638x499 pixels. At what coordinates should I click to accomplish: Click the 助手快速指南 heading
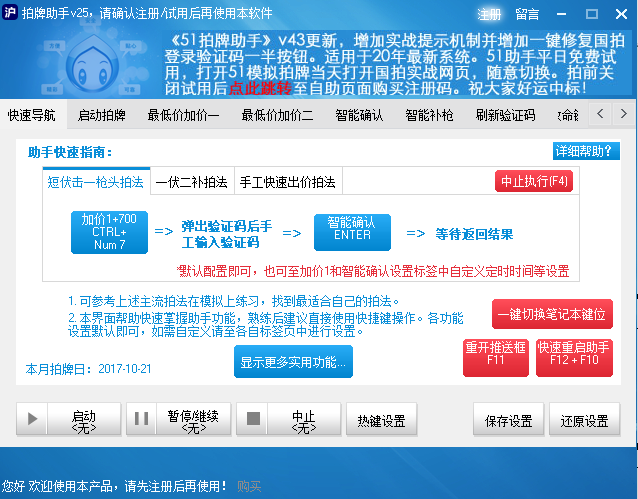pyautogui.click(x=70, y=152)
